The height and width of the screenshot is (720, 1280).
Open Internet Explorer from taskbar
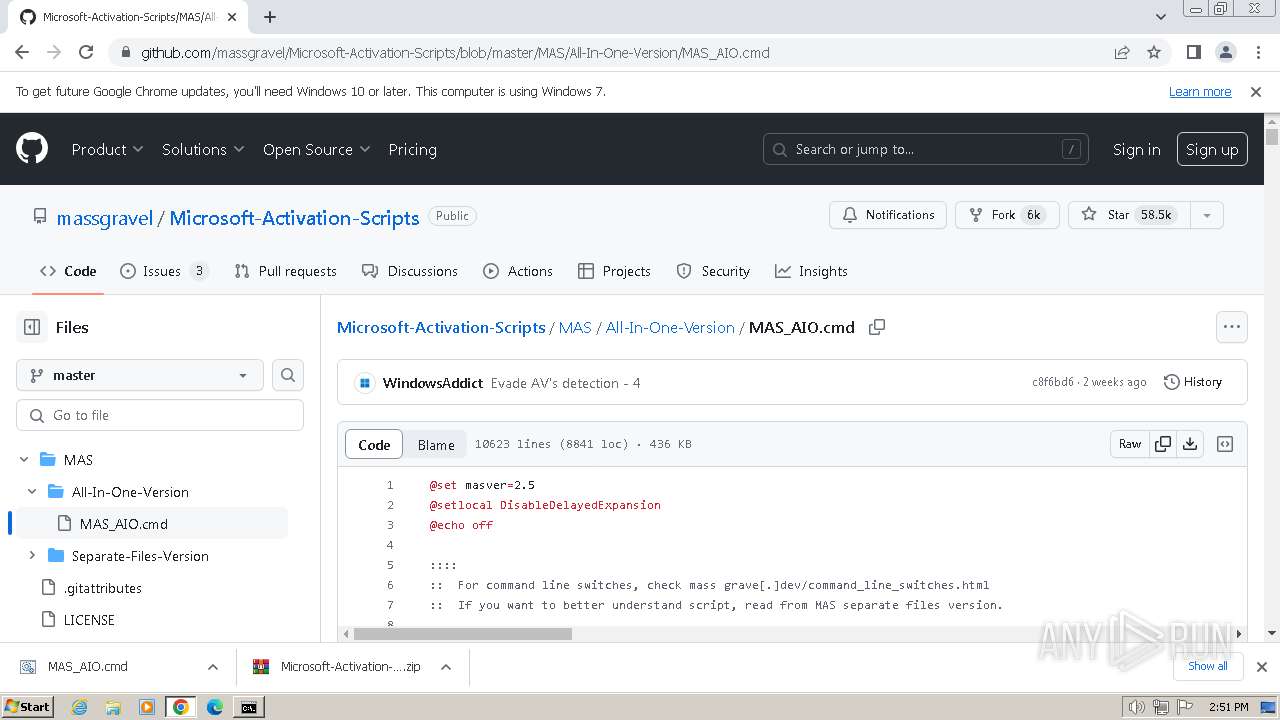coord(80,707)
